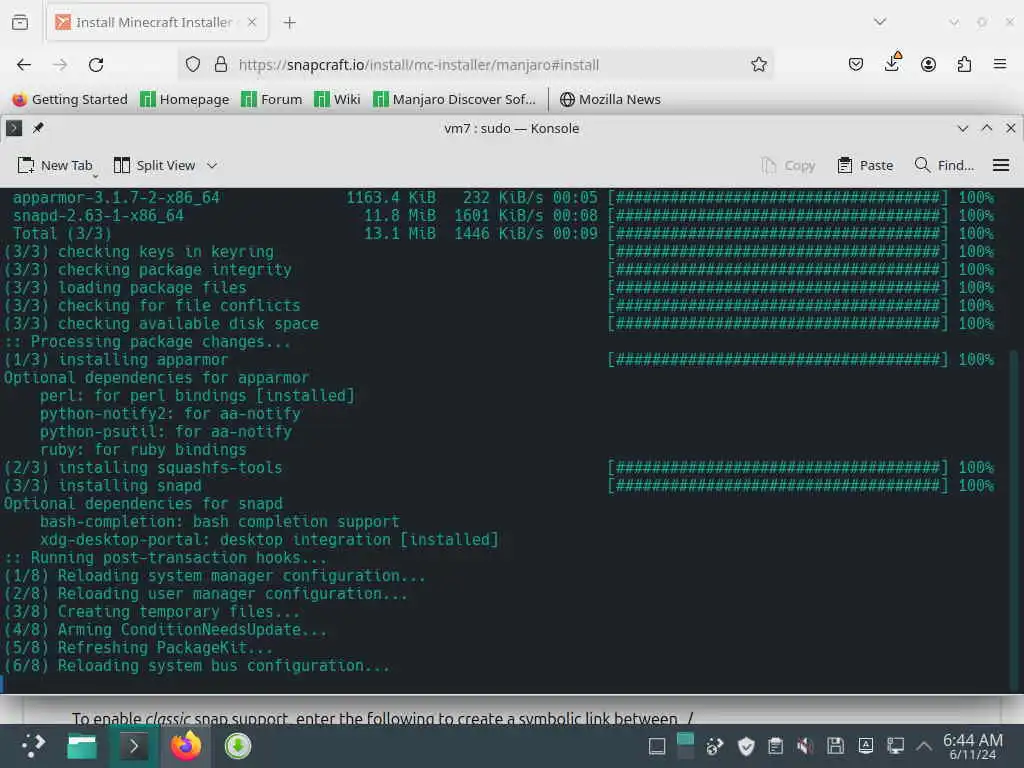This screenshot has height=768, width=1024.
Task: Click the Konsole vertical scrollbar
Action: [x=1014, y=520]
